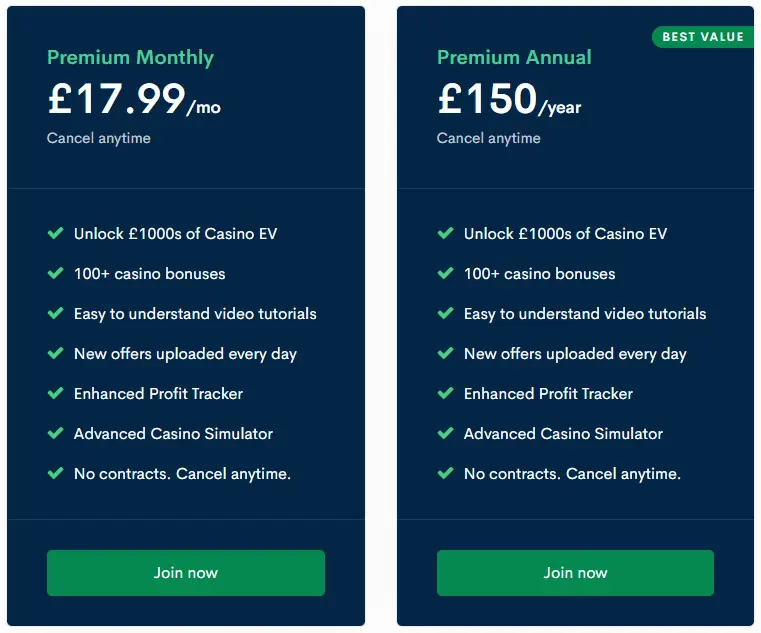Click Monthly checkmark beside video tutorials
761x633 pixels.
tap(56, 314)
